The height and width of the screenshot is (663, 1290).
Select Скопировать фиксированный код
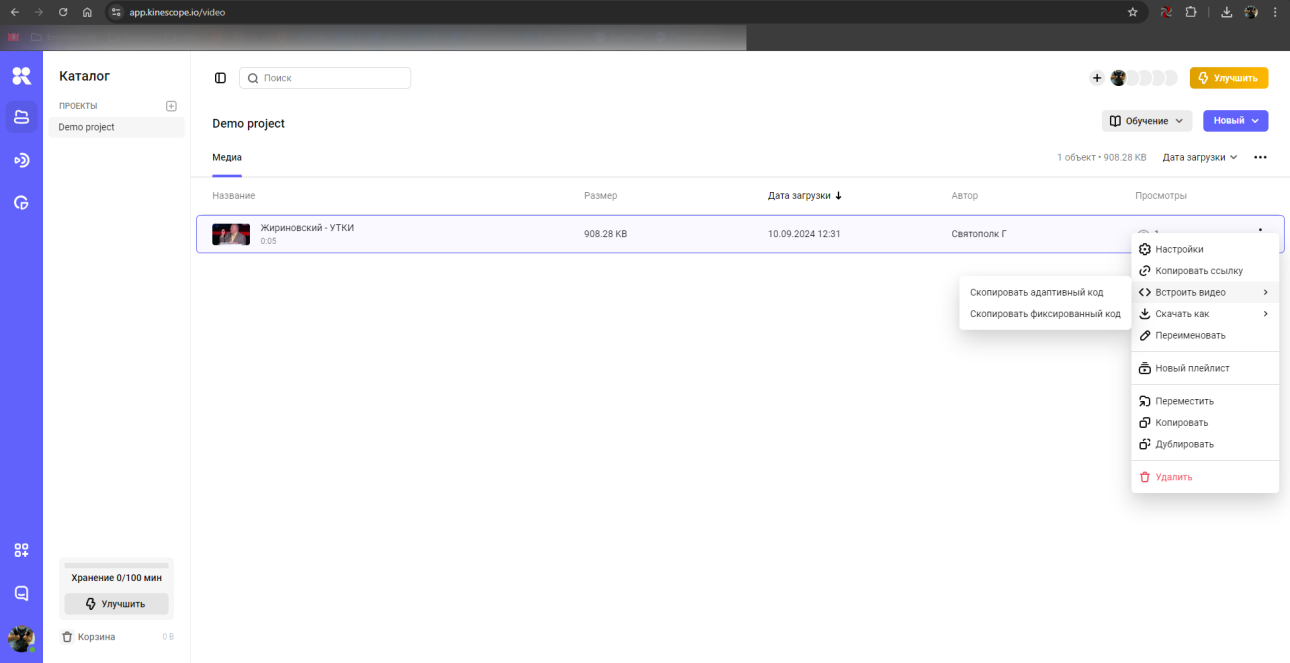[1045, 314]
